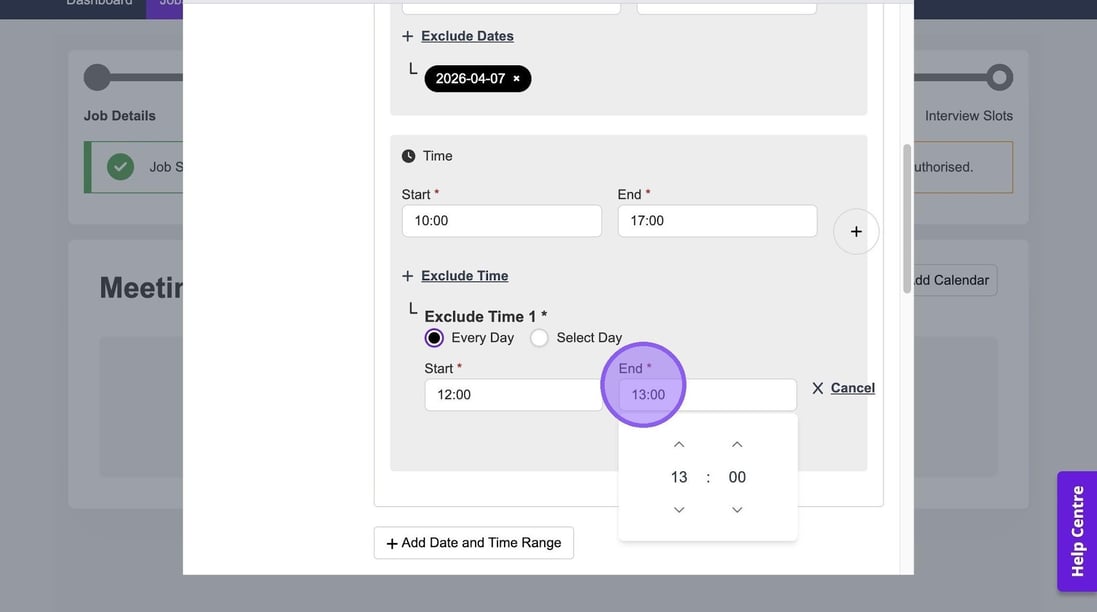Click the modal's vertical scrollbar
Viewport: 1097px width, 612px height.
[x=907, y=220]
